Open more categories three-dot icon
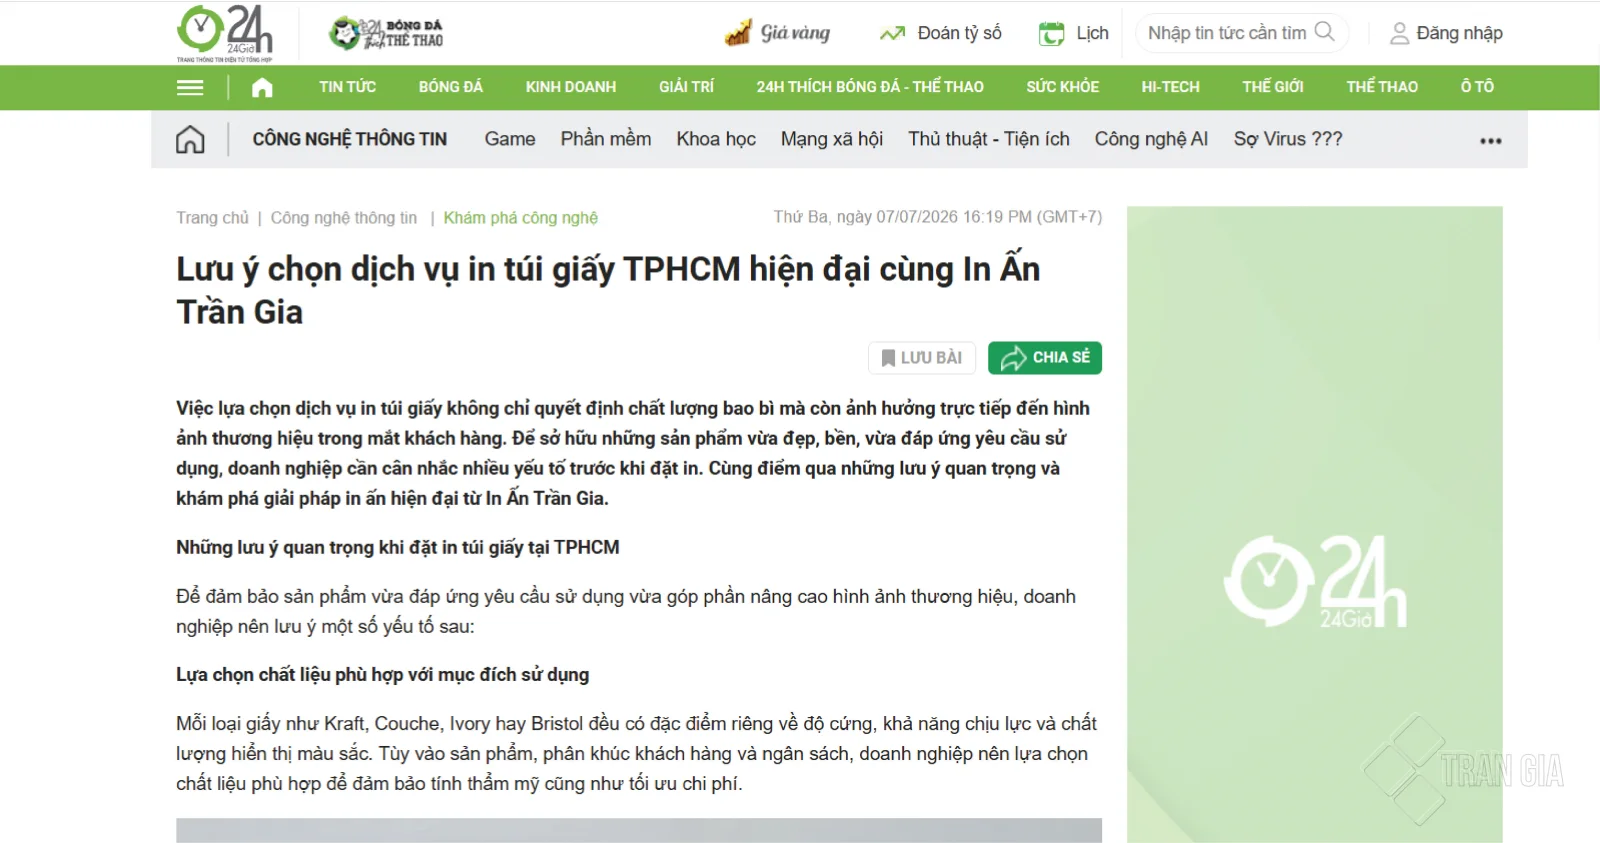This screenshot has height=843, width=1600. 1491,141
